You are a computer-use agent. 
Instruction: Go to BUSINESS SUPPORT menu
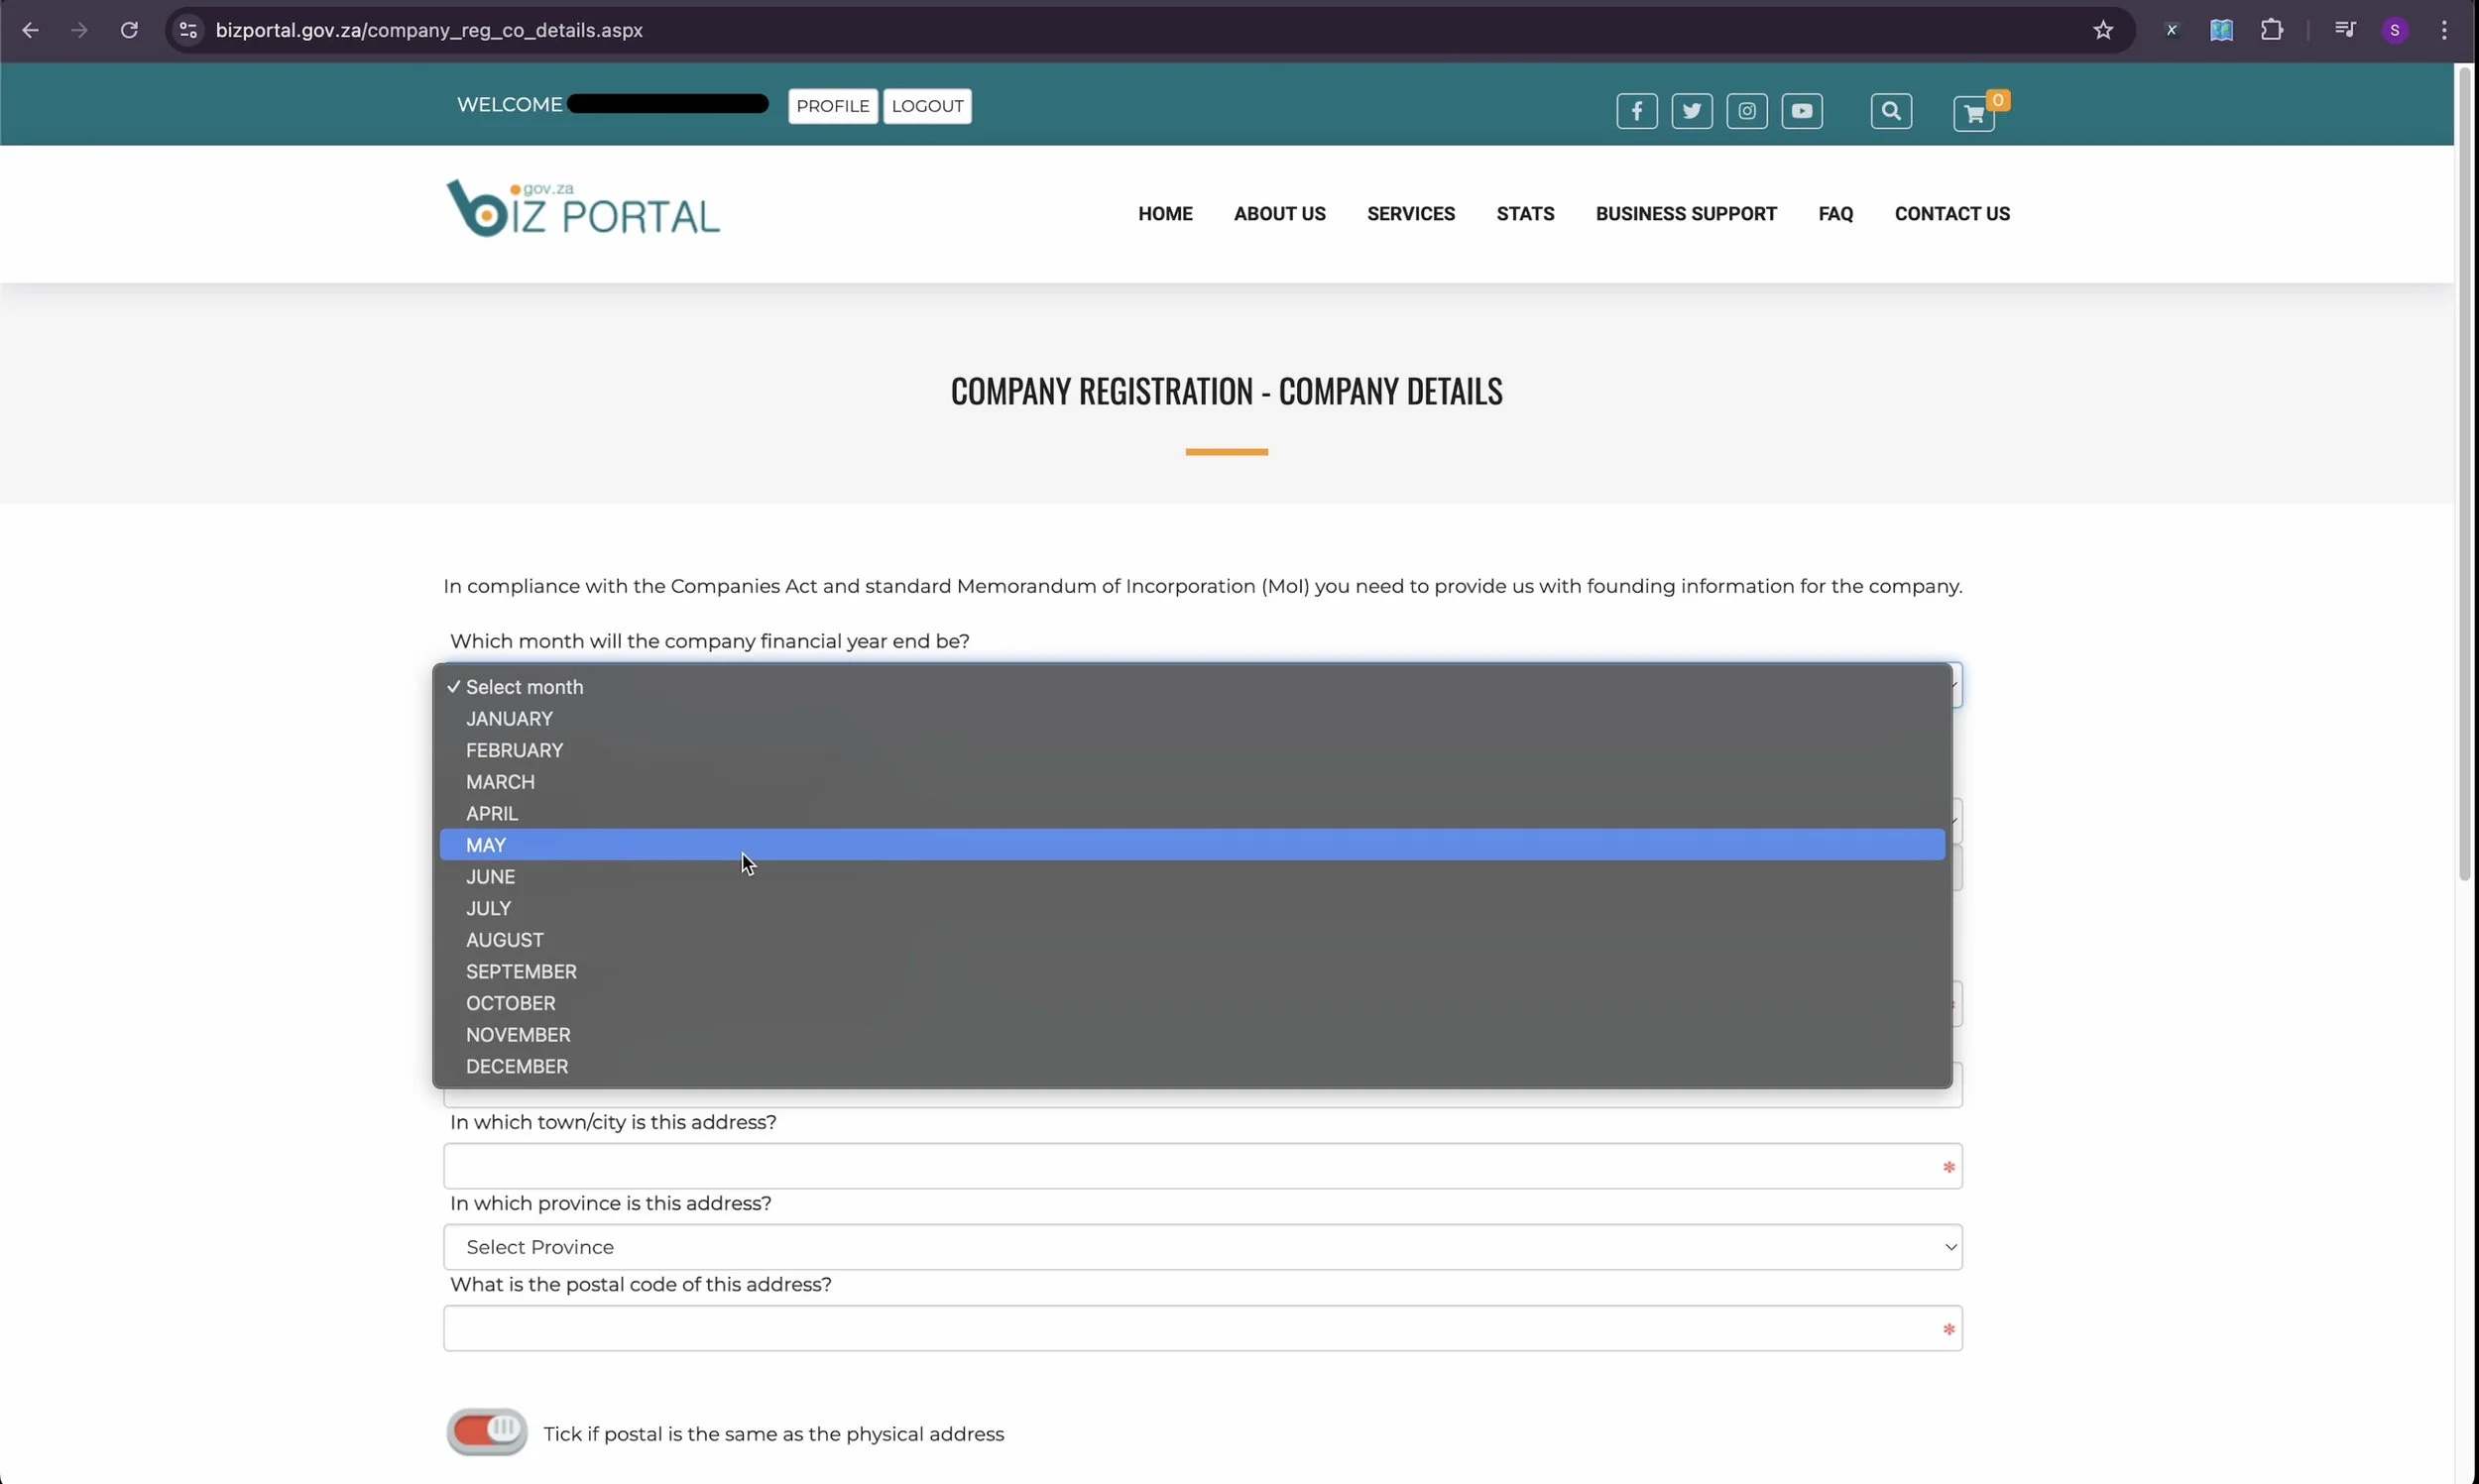point(1685,214)
